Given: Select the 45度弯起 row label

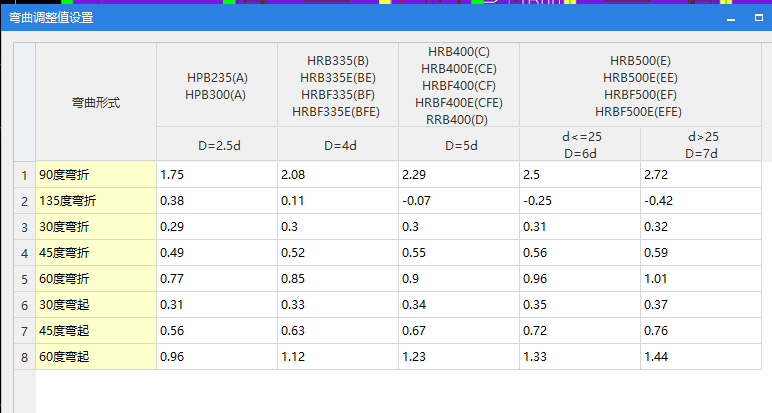Looking at the screenshot, I should pyautogui.click(x=96, y=331).
